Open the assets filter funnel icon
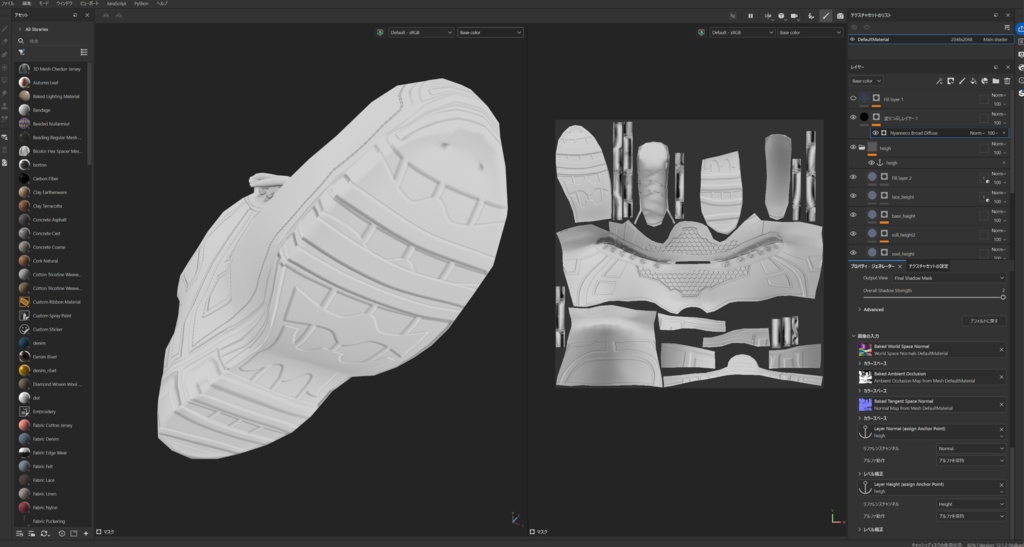Image resolution: width=1024 pixels, height=547 pixels. pyautogui.click(x=22, y=52)
